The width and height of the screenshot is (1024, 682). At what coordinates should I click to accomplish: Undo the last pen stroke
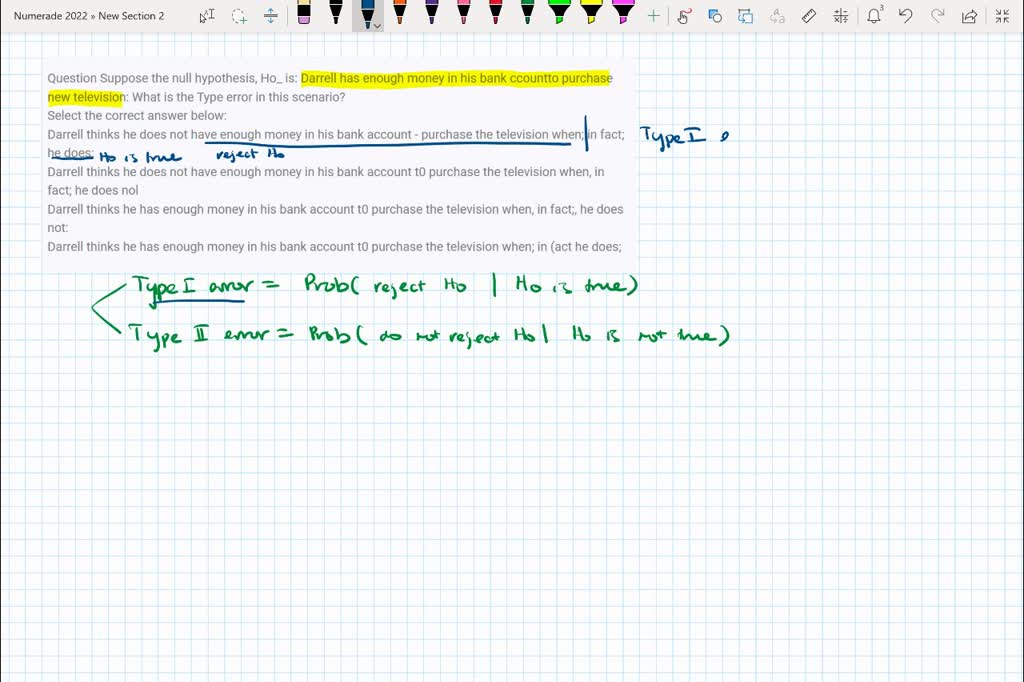coord(905,15)
